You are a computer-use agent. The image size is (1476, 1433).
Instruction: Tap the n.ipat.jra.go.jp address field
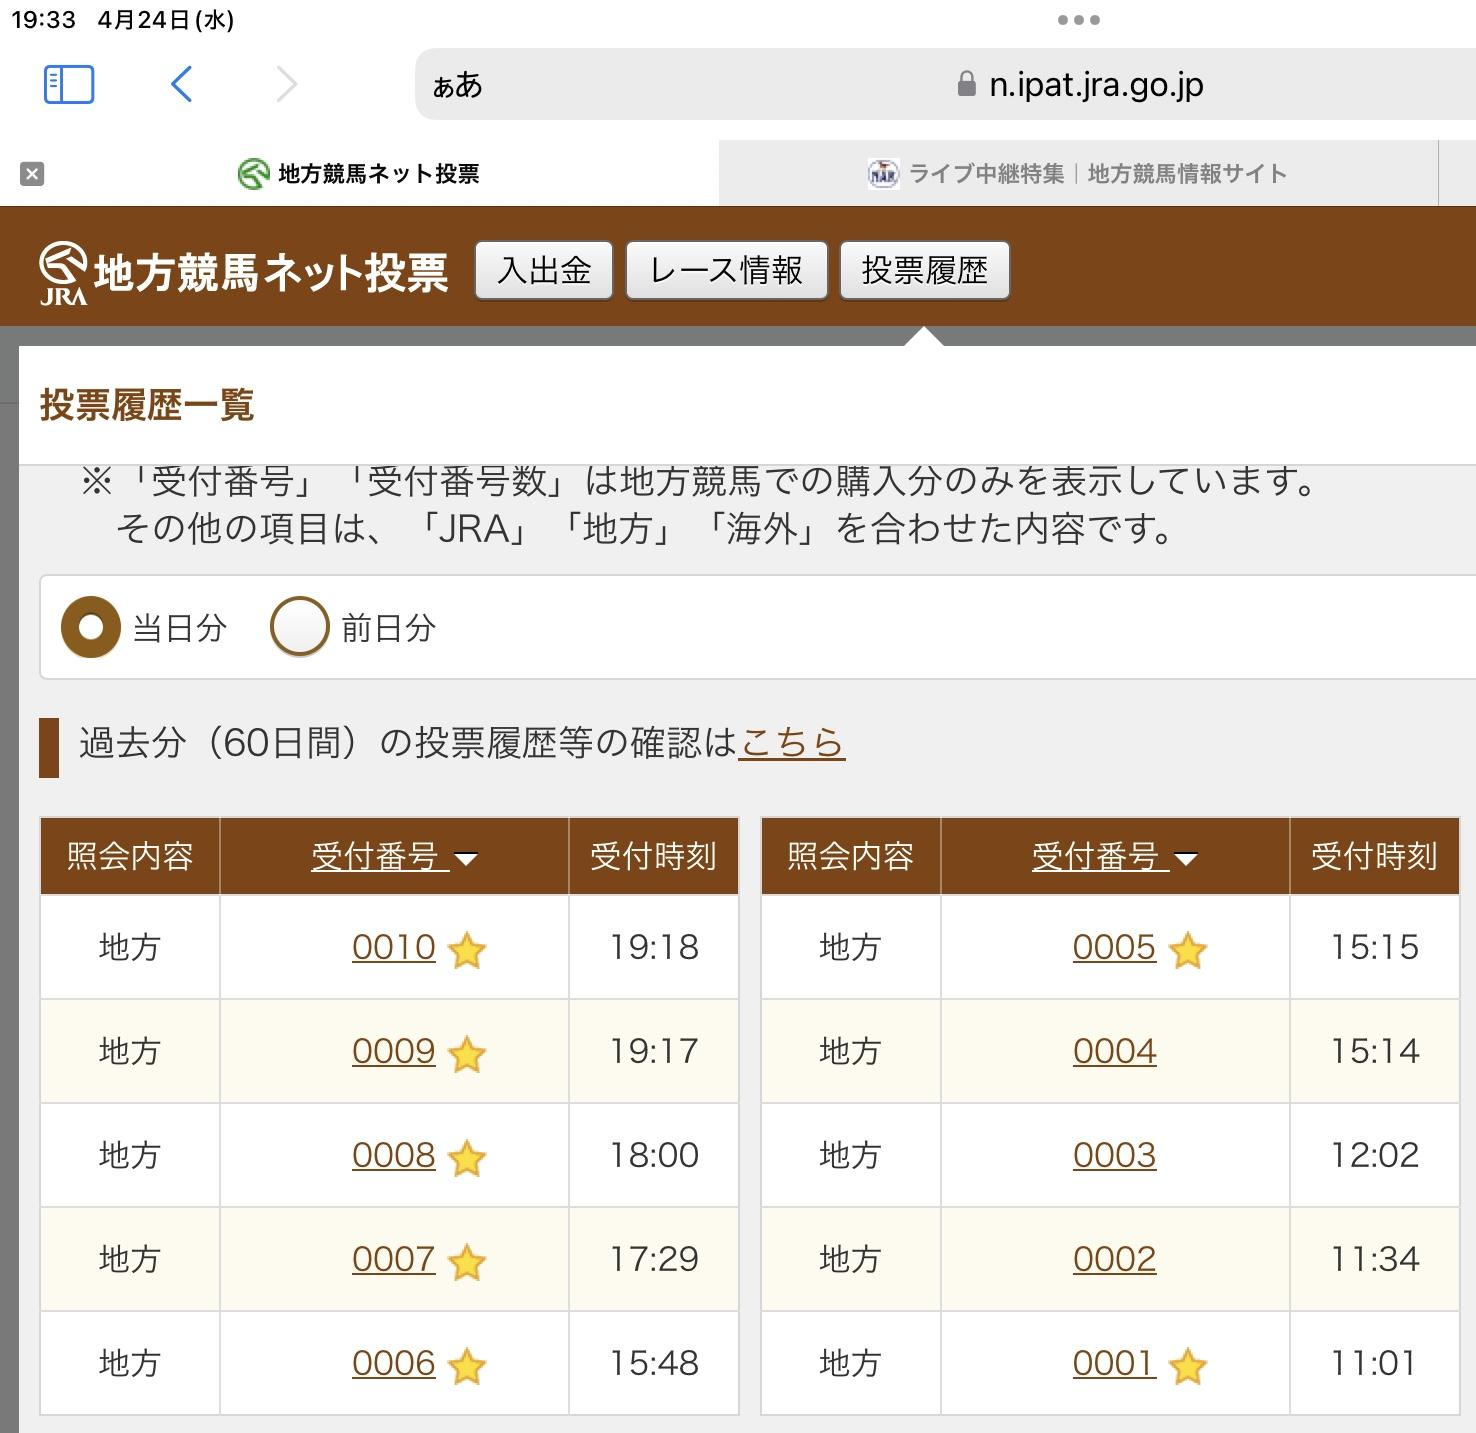pos(1095,85)
